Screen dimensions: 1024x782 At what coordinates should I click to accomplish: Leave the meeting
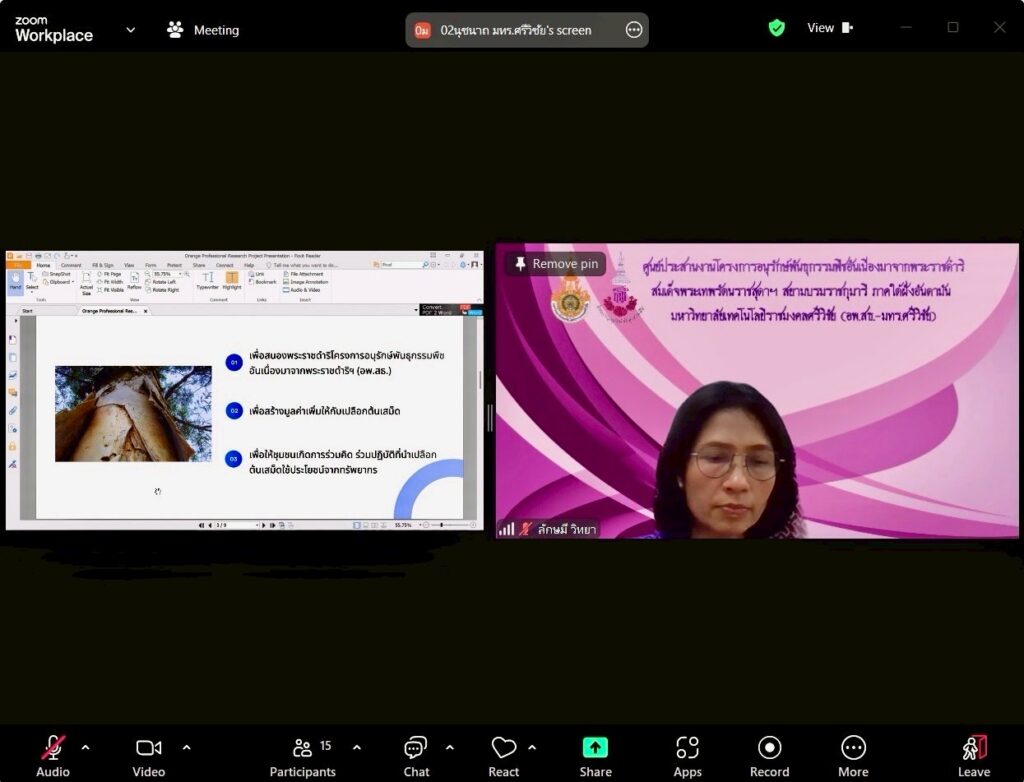click(x=974, y=757)
